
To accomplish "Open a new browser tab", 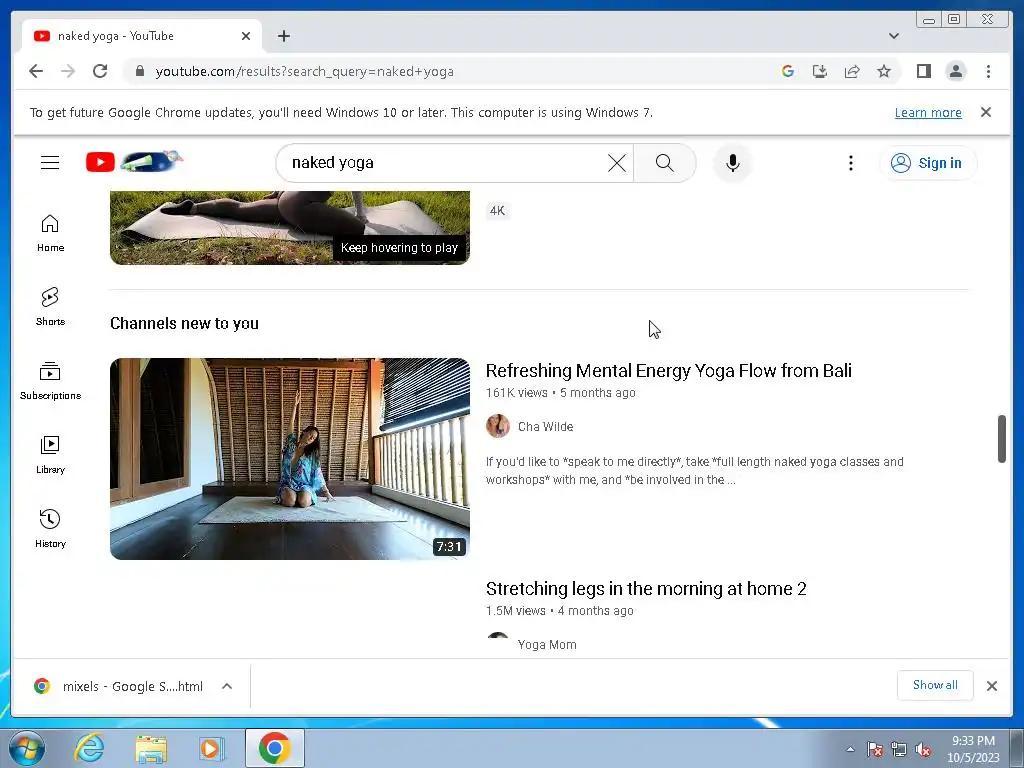I will click(x=283, y=36).
